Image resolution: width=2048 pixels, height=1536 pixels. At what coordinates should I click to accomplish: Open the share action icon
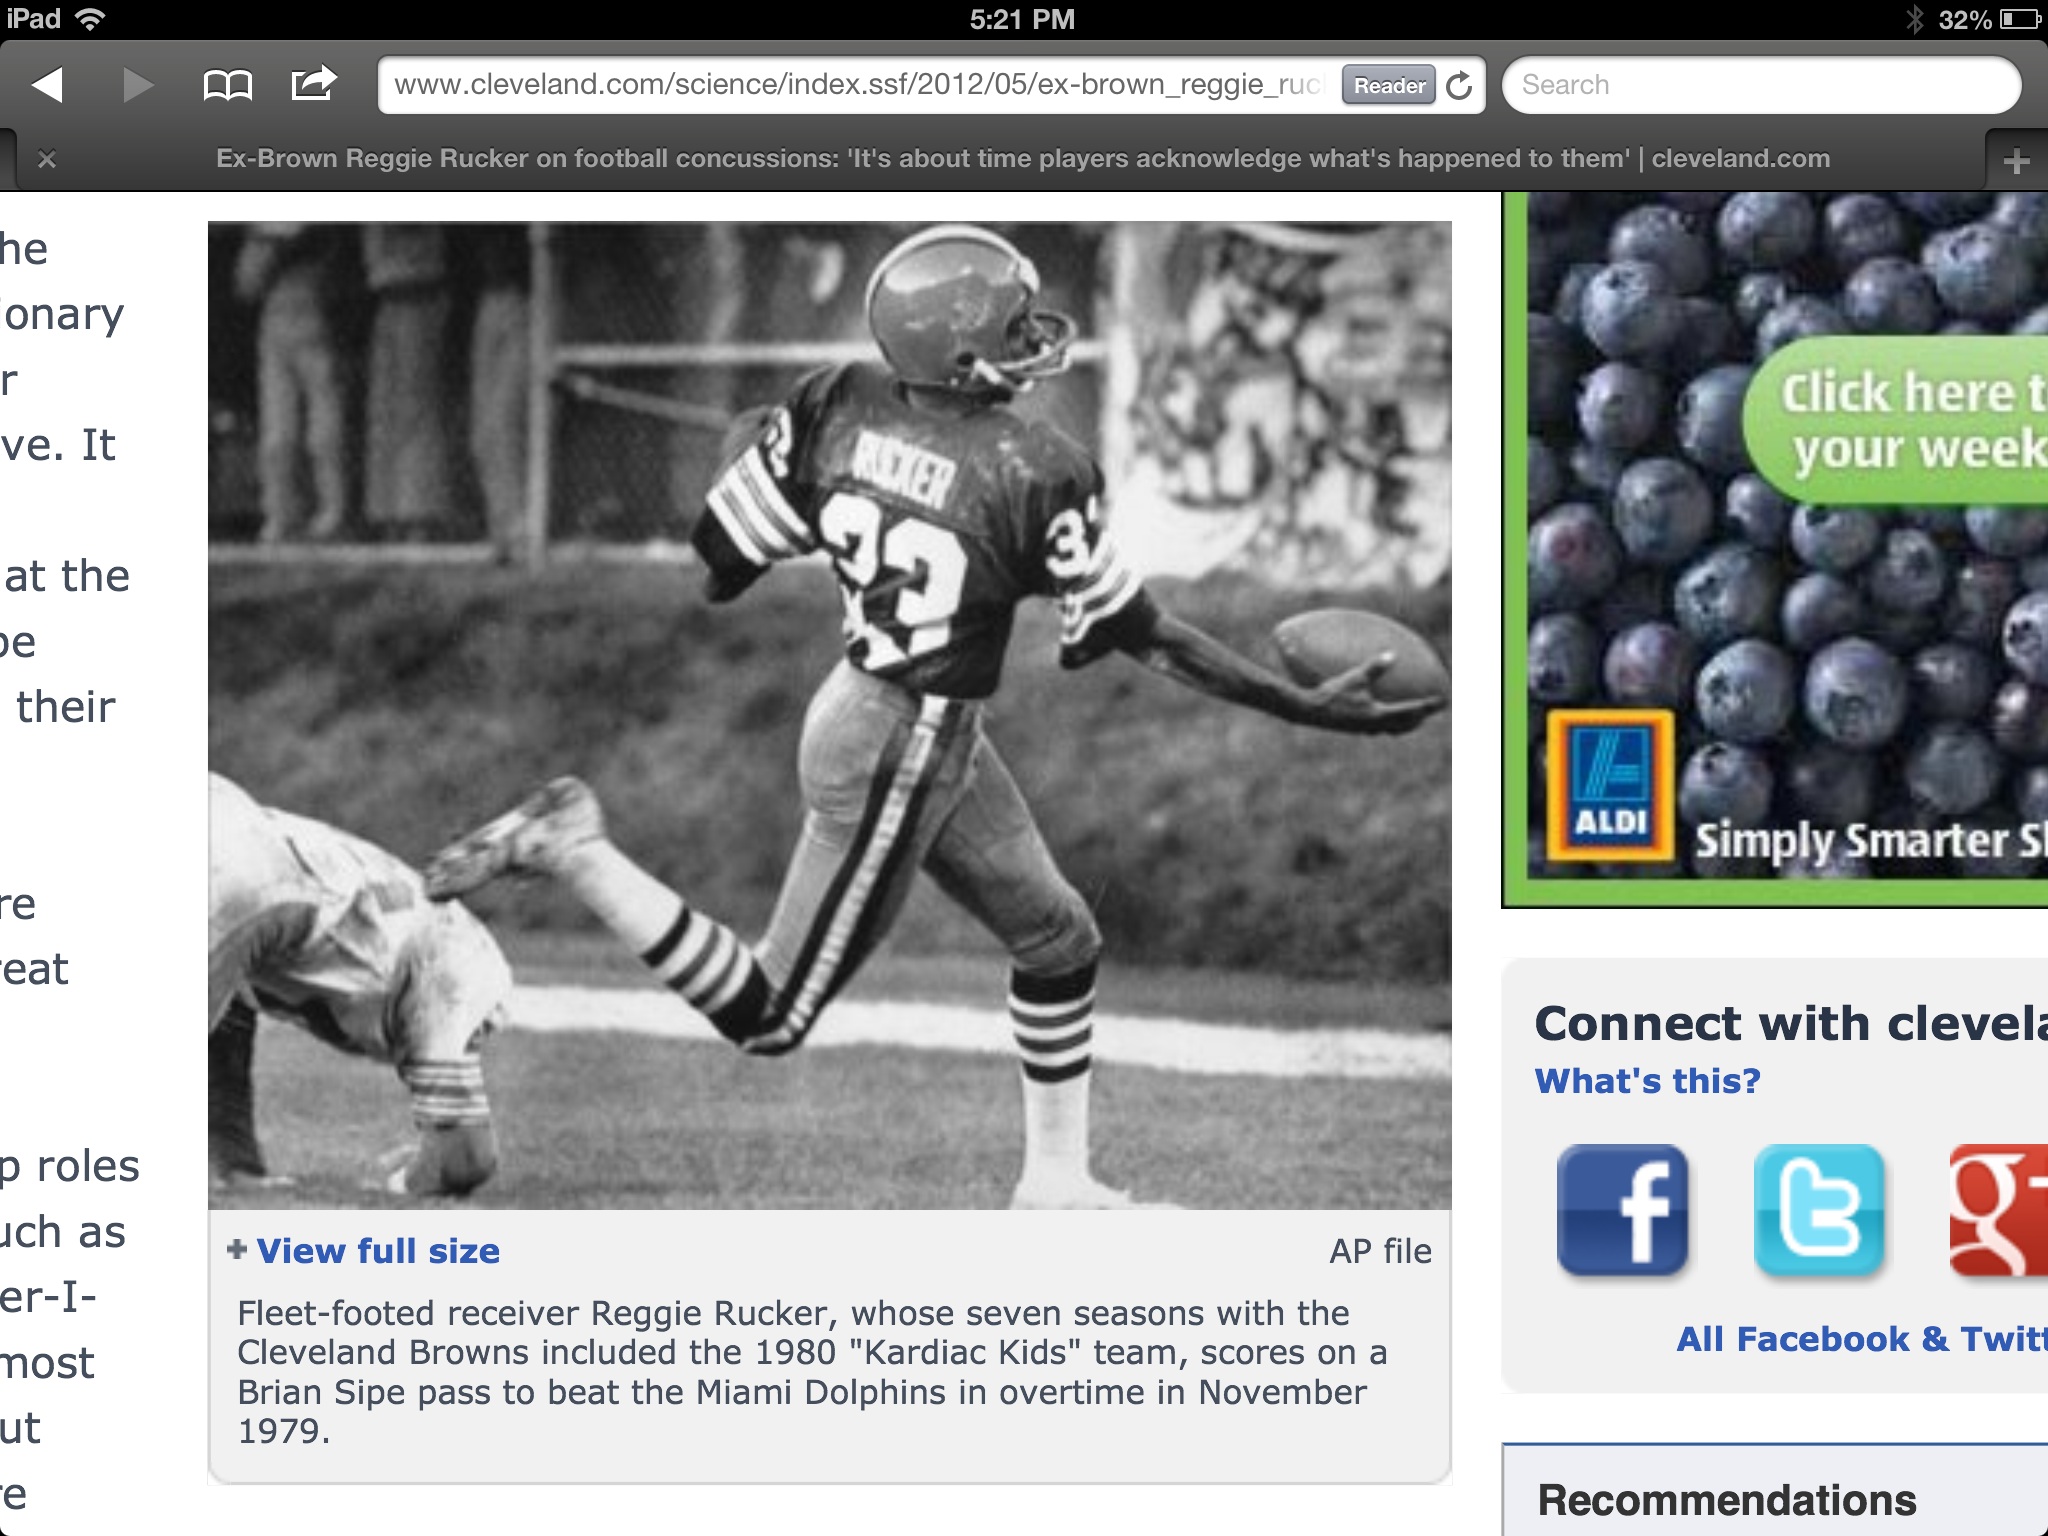[313, 83]
